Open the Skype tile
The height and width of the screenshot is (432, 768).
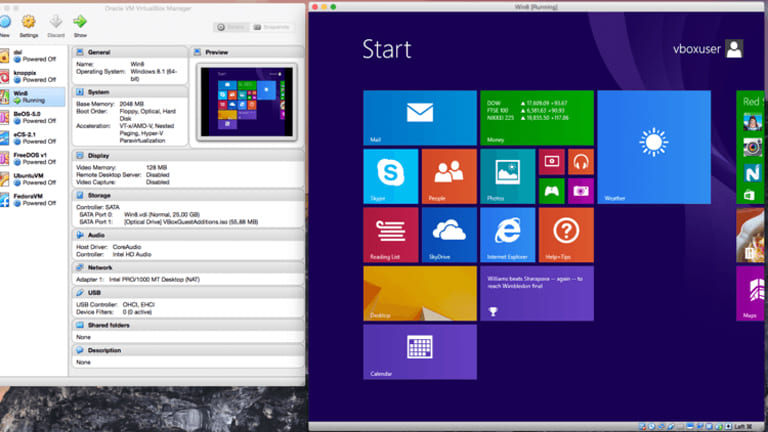point(391,176)
